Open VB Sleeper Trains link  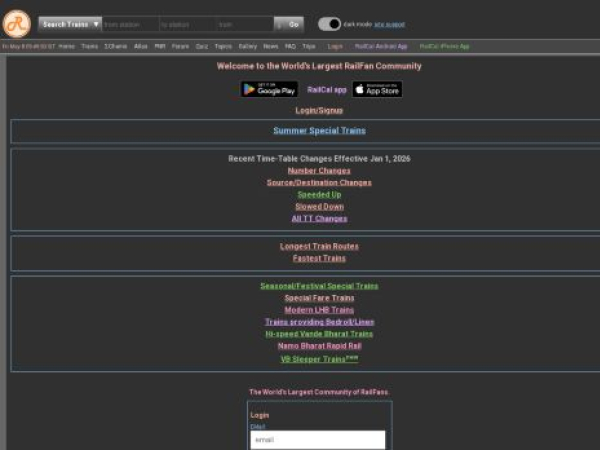[320, 359]
